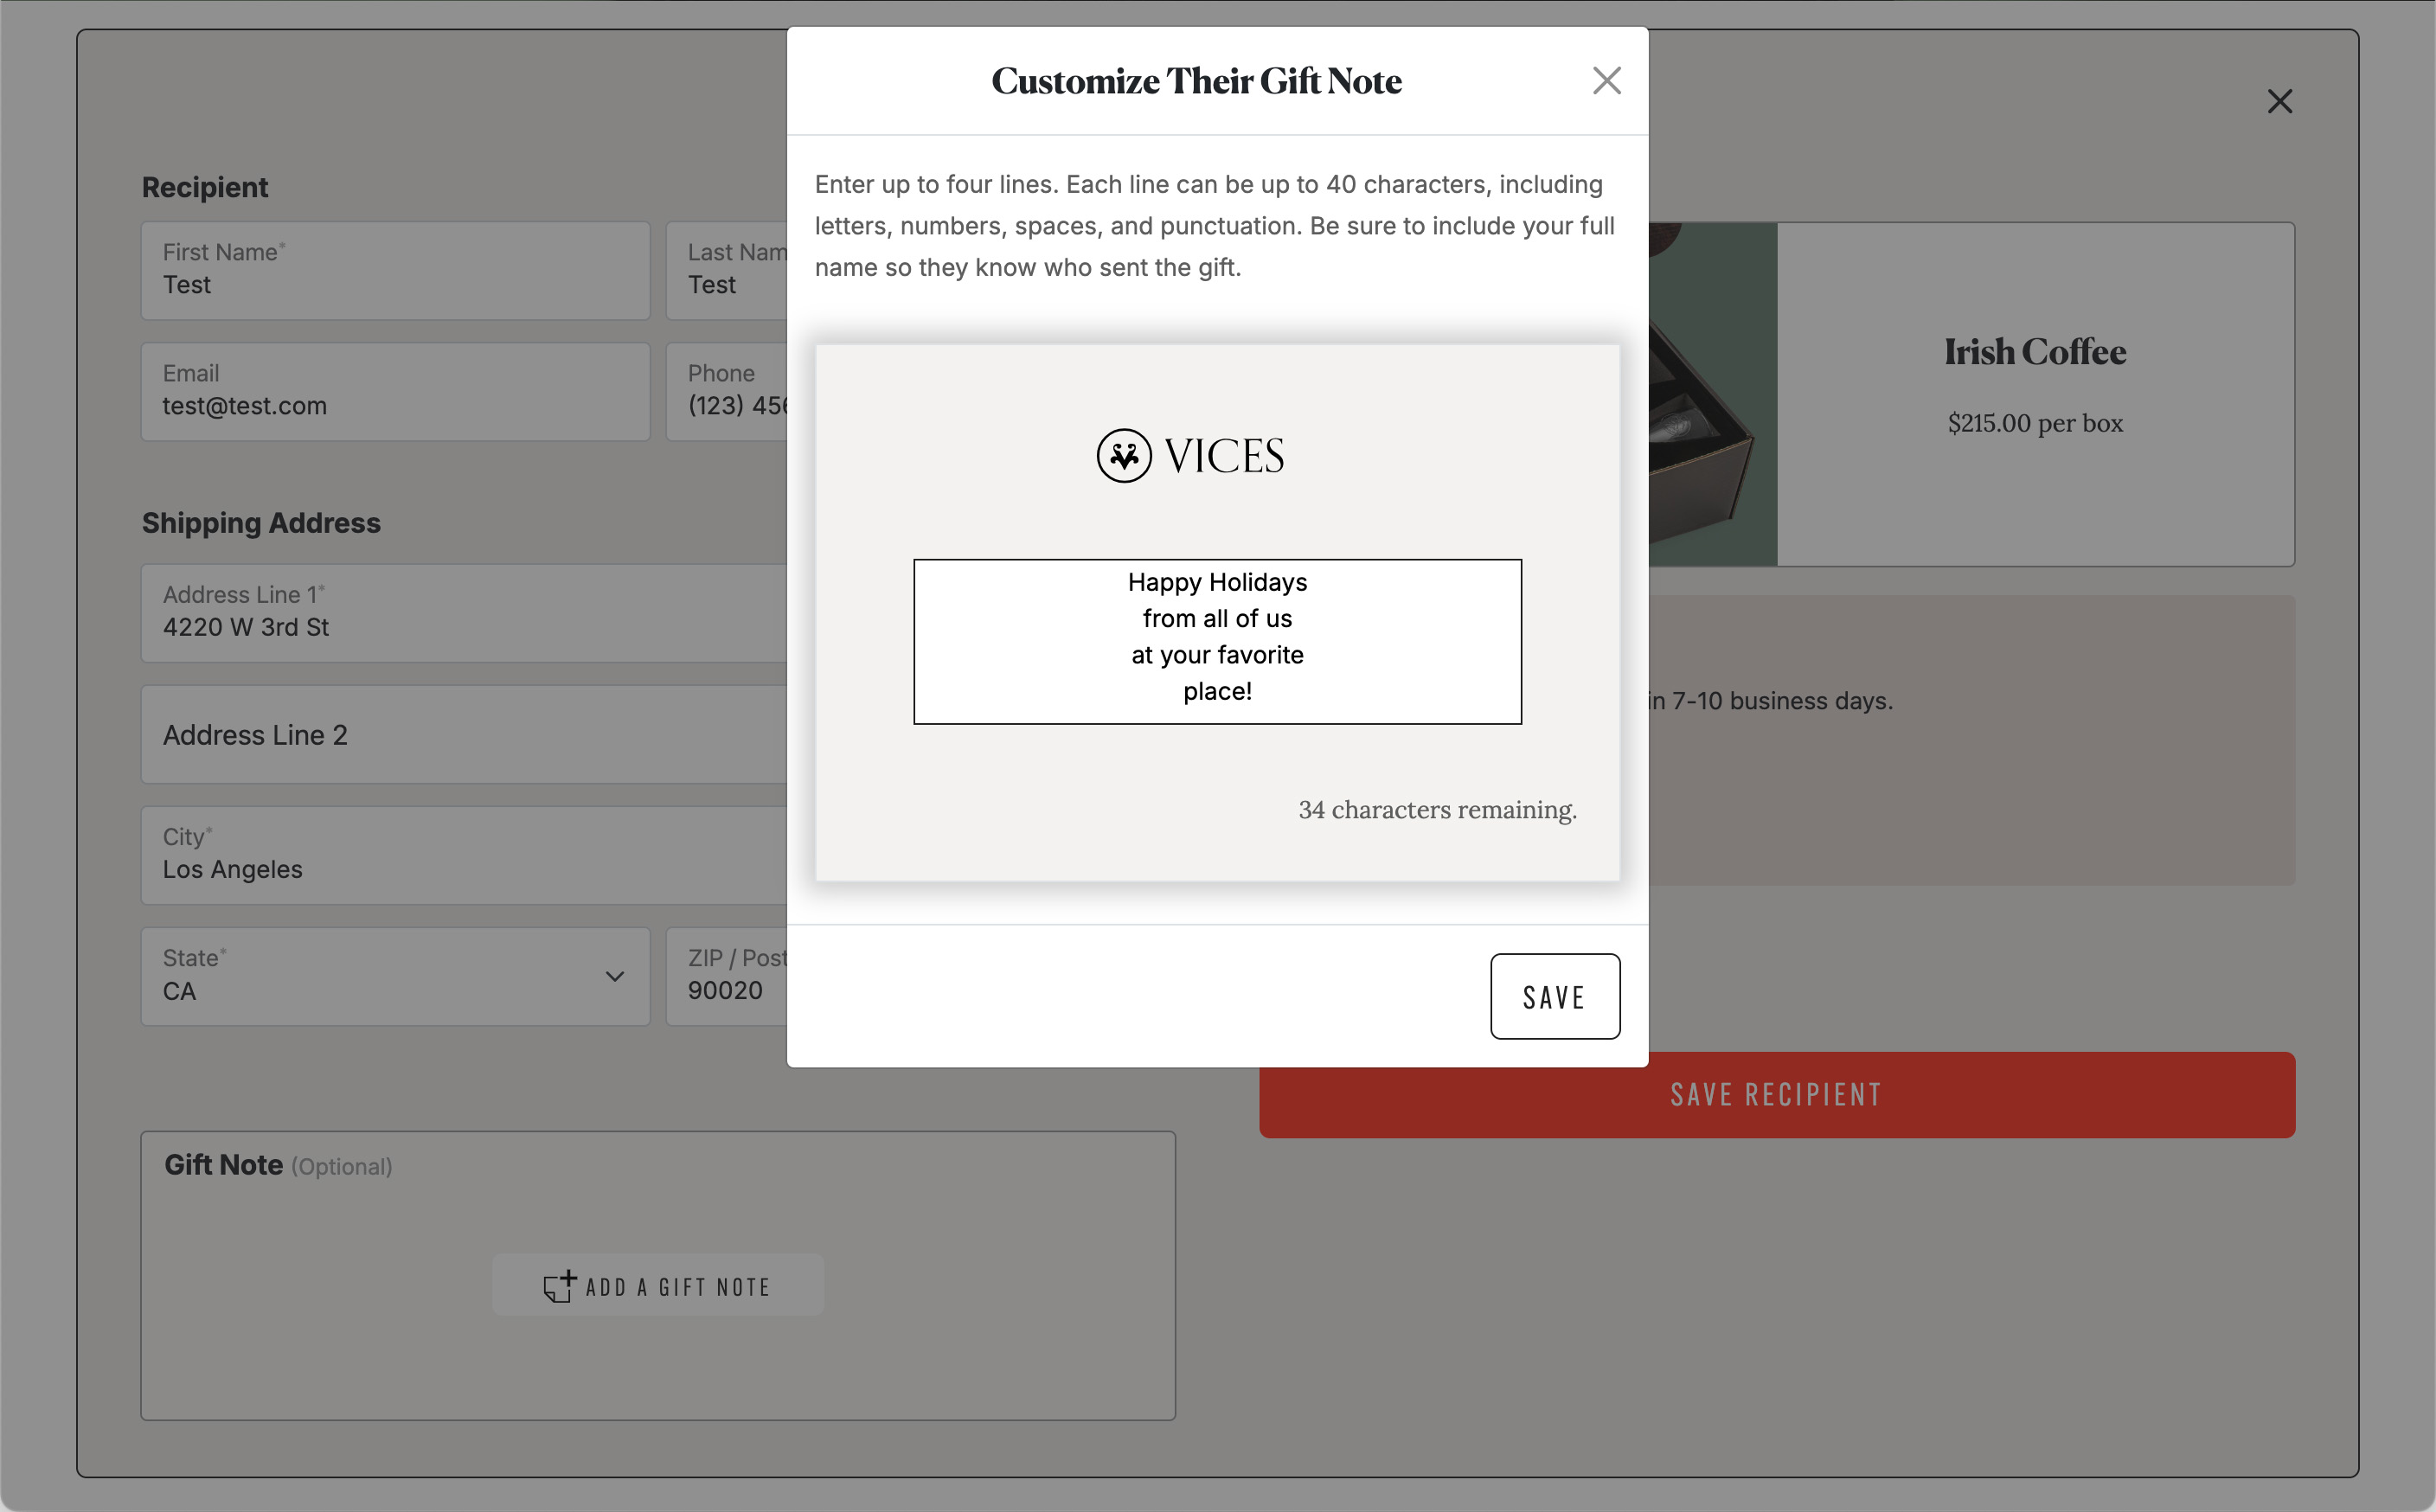
Task: Click the ZIP / Postal code field
Action: point(727,977)
